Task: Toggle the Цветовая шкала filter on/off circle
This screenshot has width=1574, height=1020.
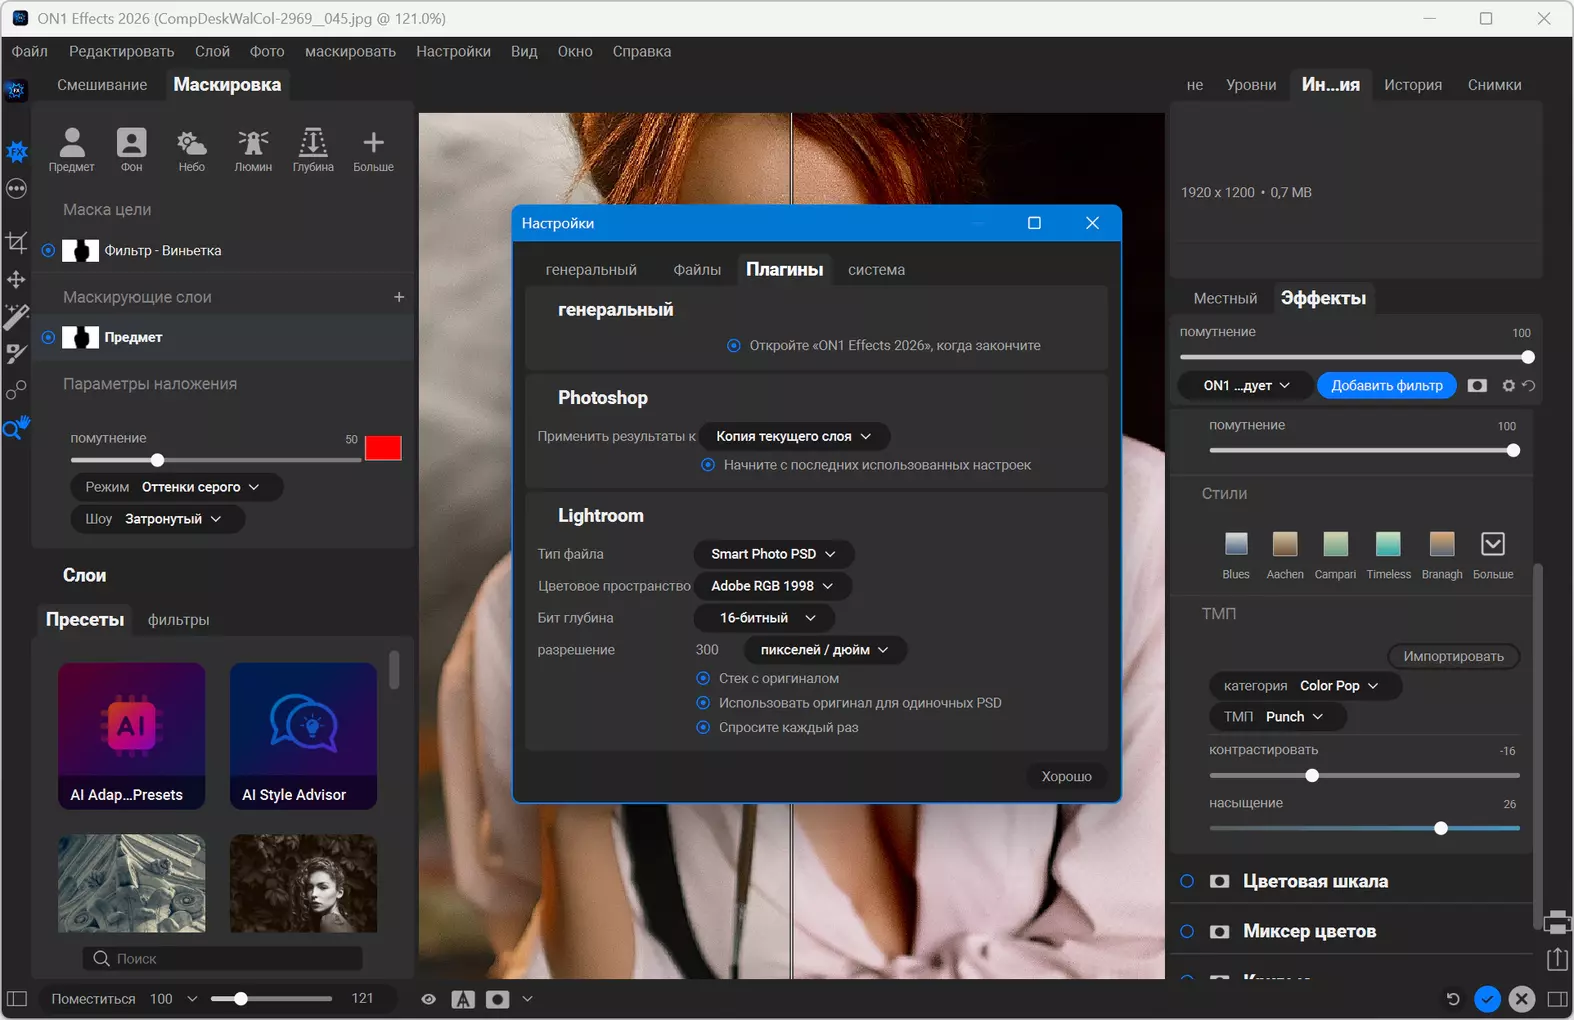Action: [1187, 881]
